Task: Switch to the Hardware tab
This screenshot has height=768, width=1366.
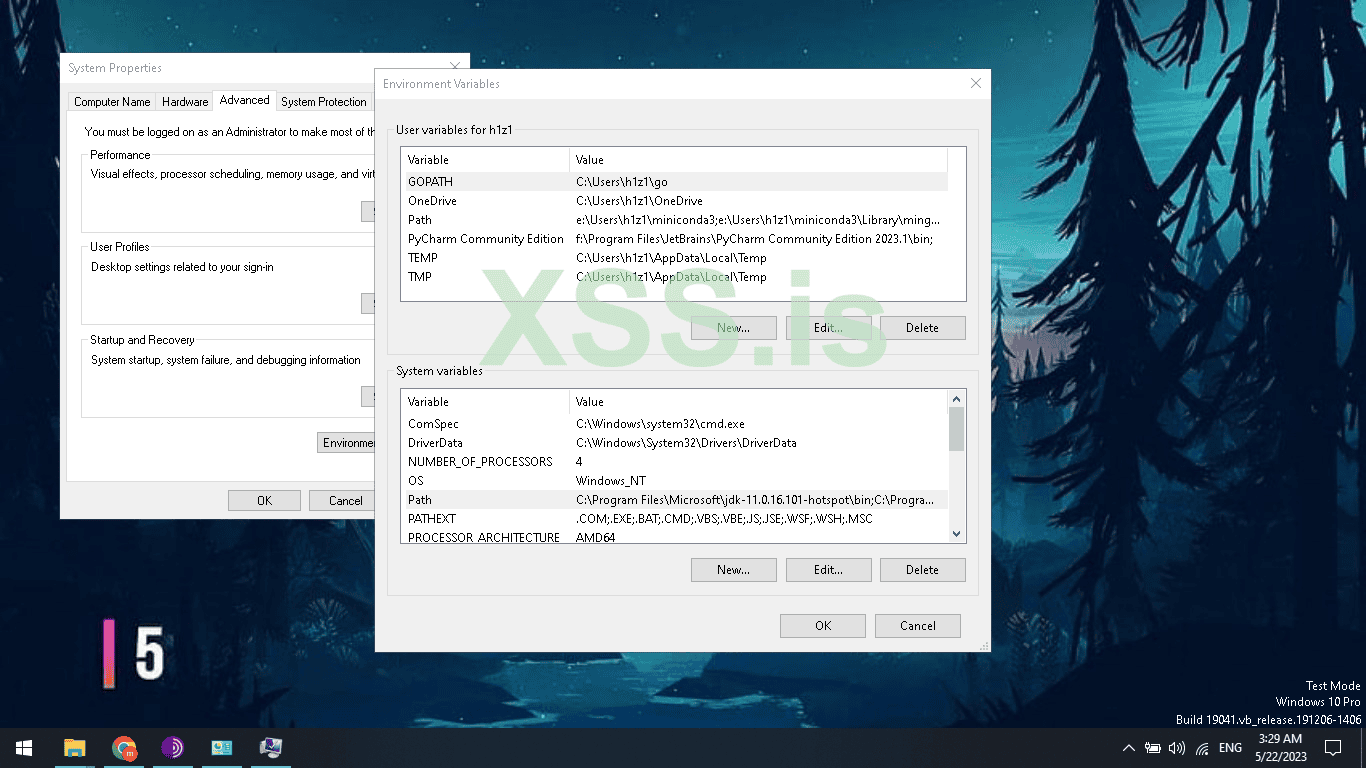Action: pyautogui.click(x=185, y=102)
